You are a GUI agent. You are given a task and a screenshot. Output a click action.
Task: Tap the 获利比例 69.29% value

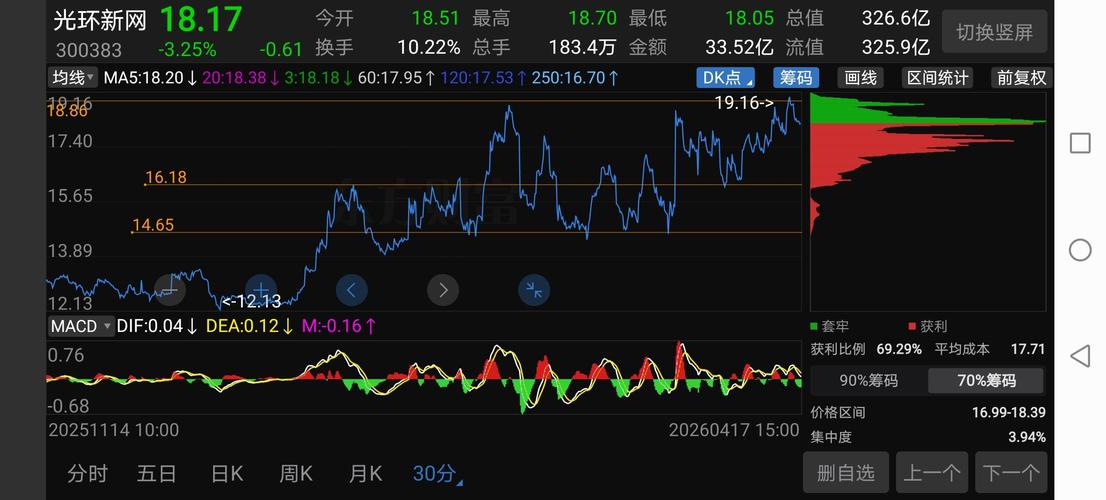click(899, 349)
